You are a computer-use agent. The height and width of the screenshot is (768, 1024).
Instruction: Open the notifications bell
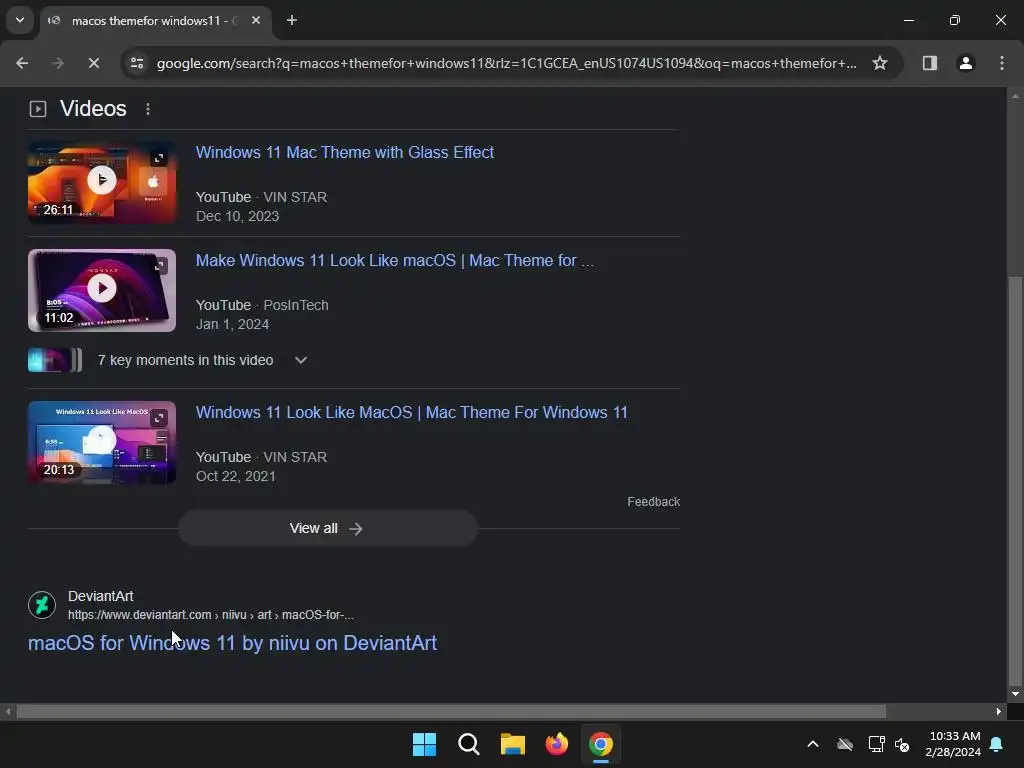coord(997,744)
